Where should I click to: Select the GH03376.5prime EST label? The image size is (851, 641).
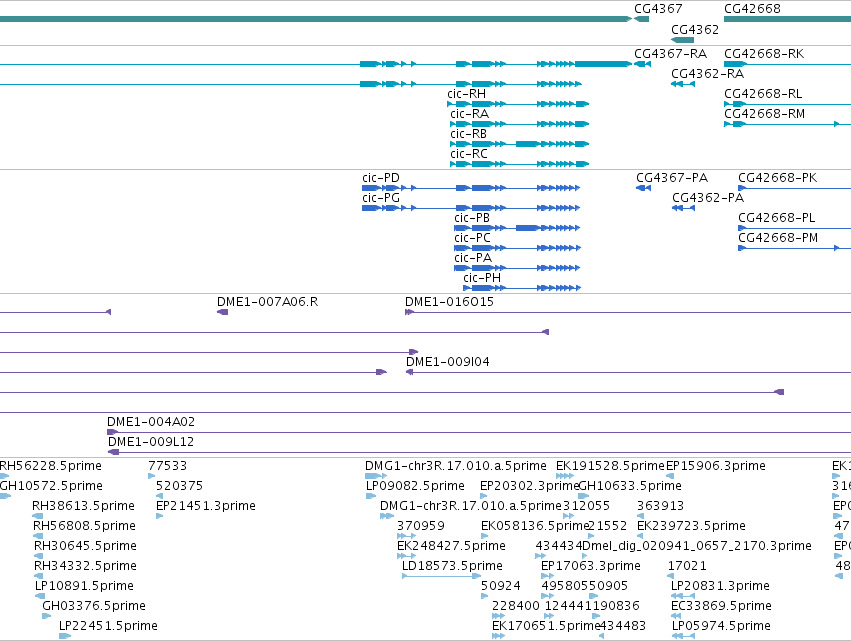[94, 606]
